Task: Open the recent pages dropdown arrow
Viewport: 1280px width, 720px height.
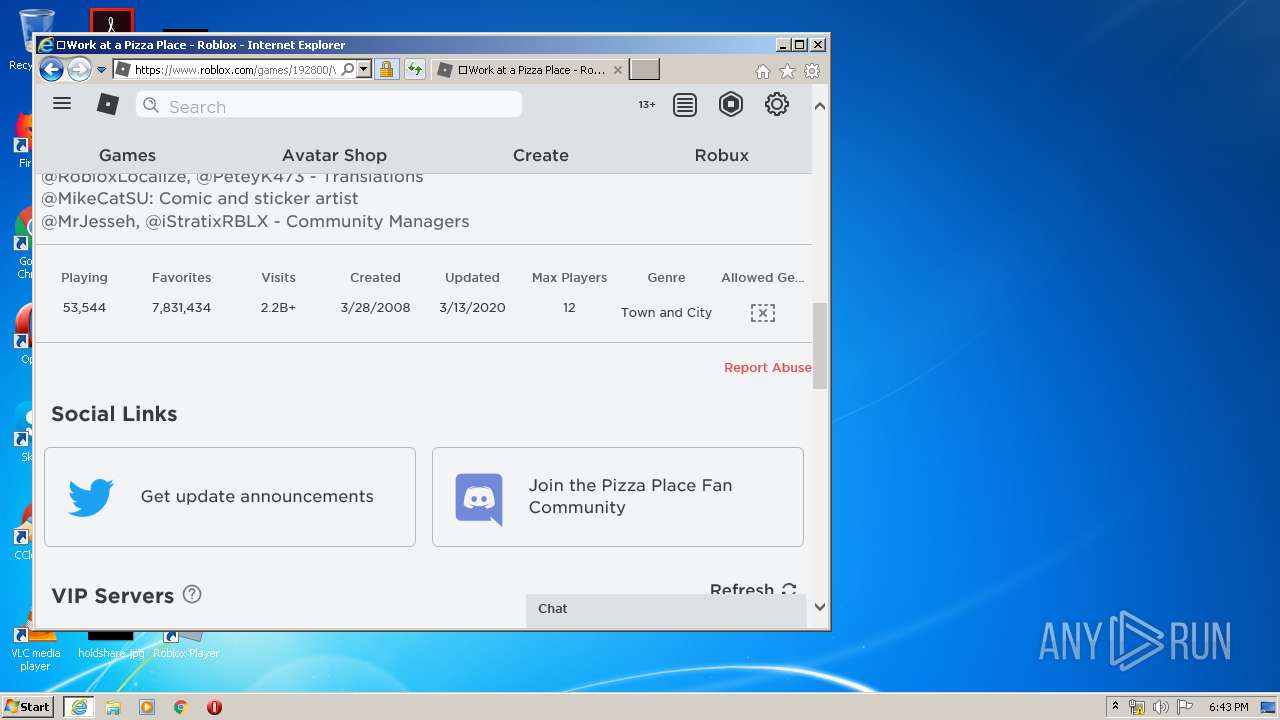Action: [x=101, y=70]
